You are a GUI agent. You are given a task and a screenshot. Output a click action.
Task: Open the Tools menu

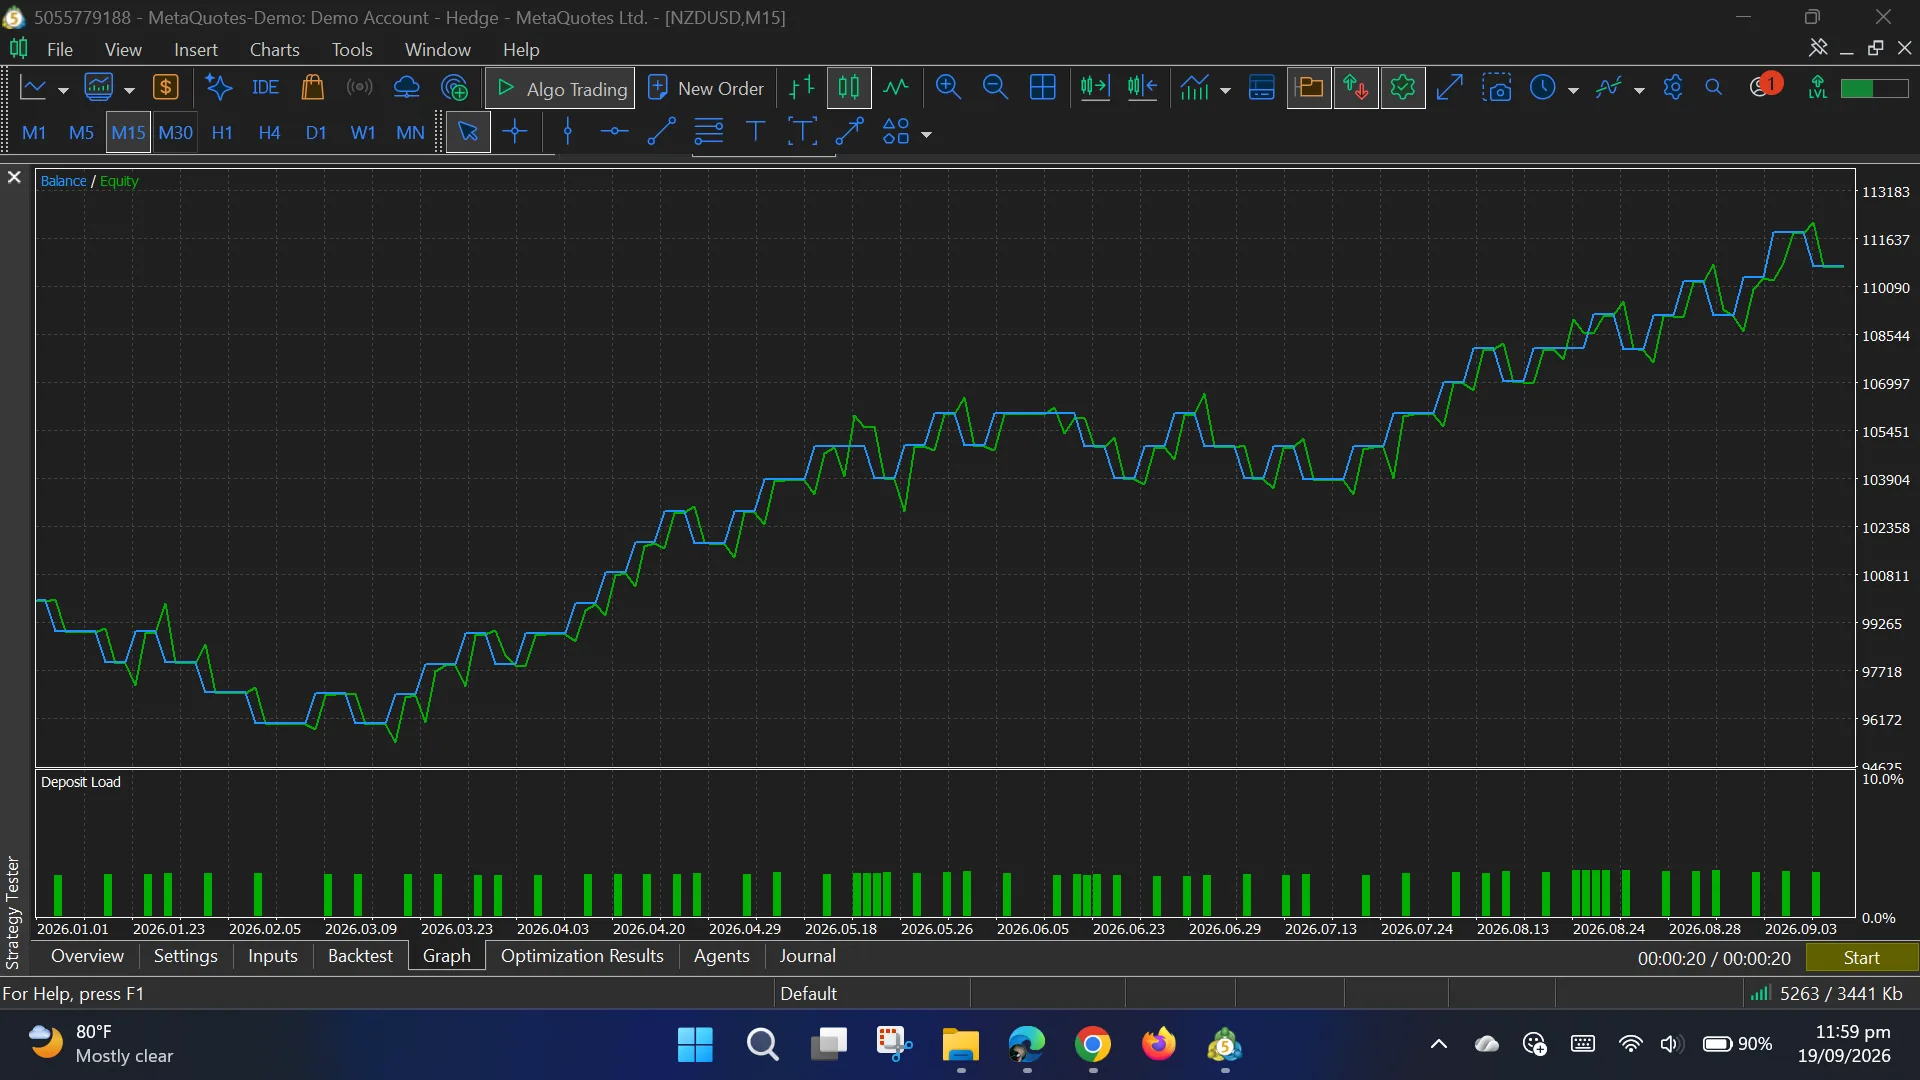click(x=352, y=49)
